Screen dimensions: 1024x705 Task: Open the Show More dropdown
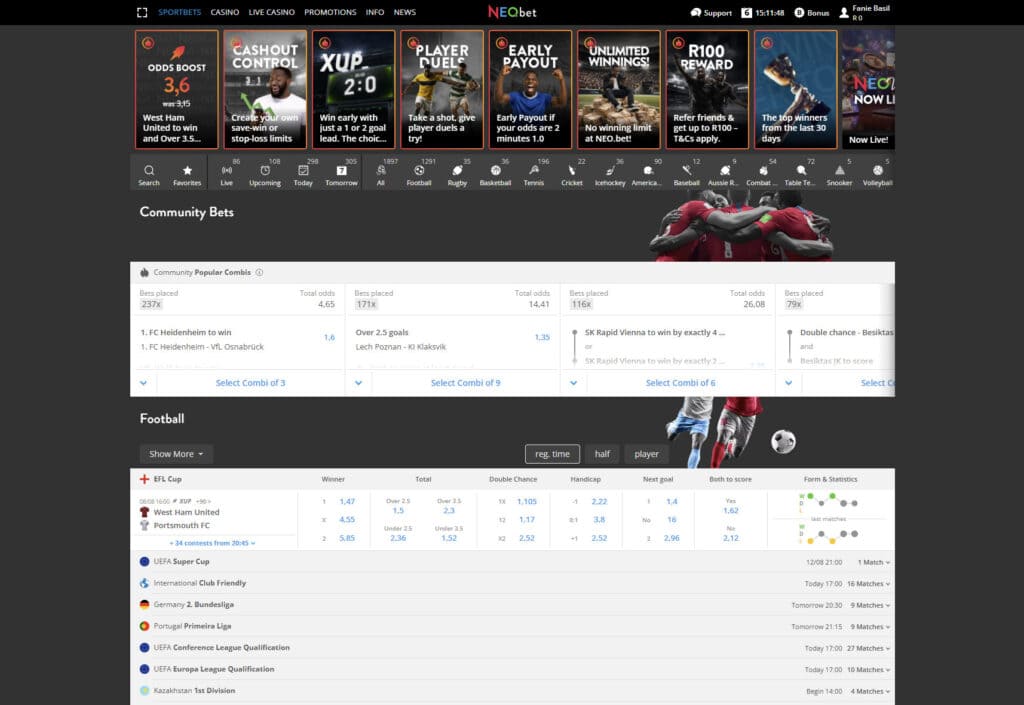pos(176,454)
